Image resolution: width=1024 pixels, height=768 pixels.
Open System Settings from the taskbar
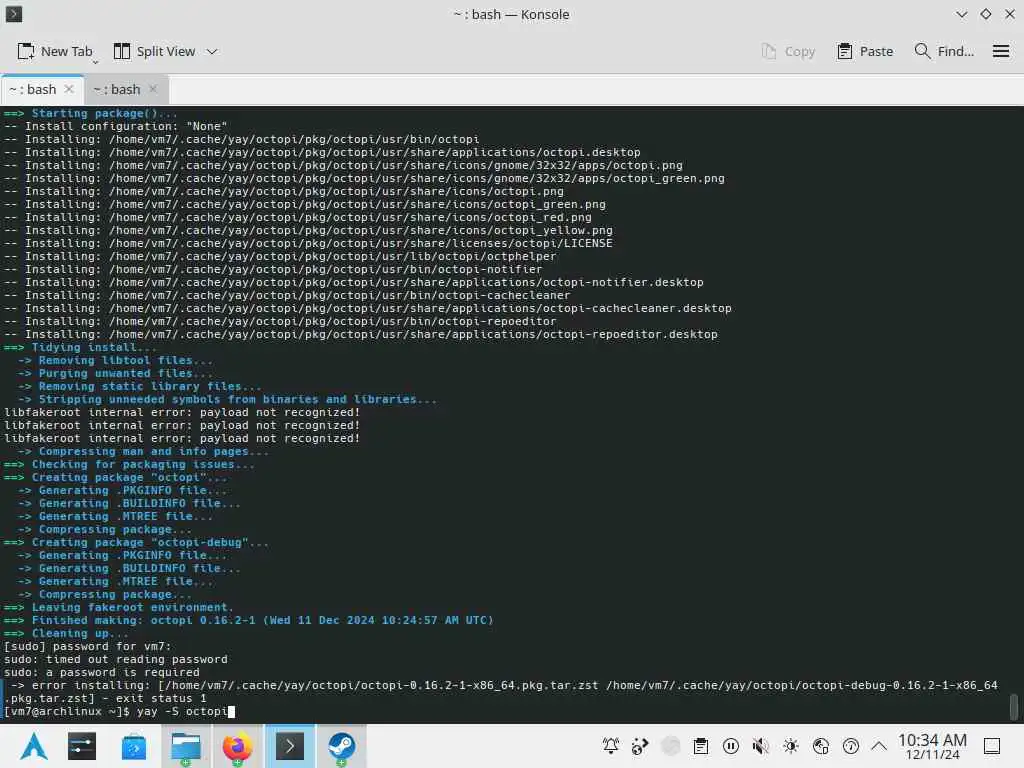click(x=82, y=746)
